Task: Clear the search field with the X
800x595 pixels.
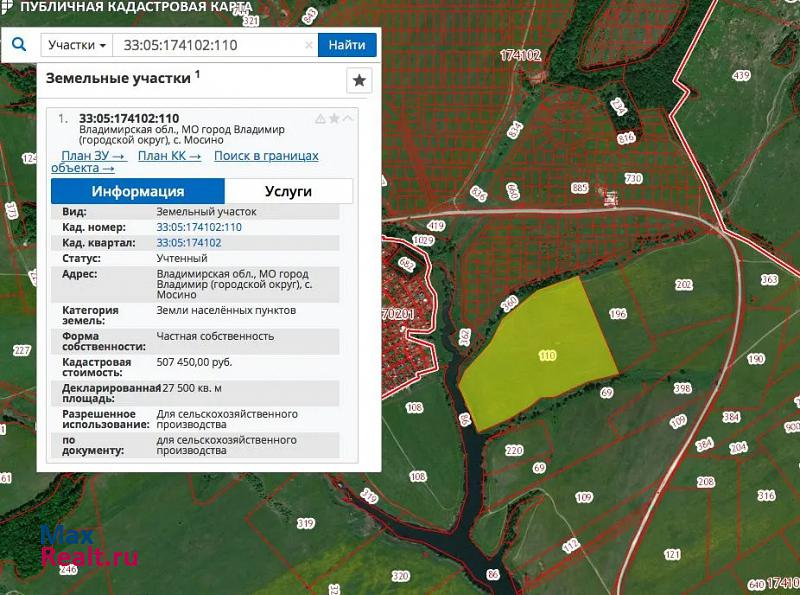Action: click(308, 45)
